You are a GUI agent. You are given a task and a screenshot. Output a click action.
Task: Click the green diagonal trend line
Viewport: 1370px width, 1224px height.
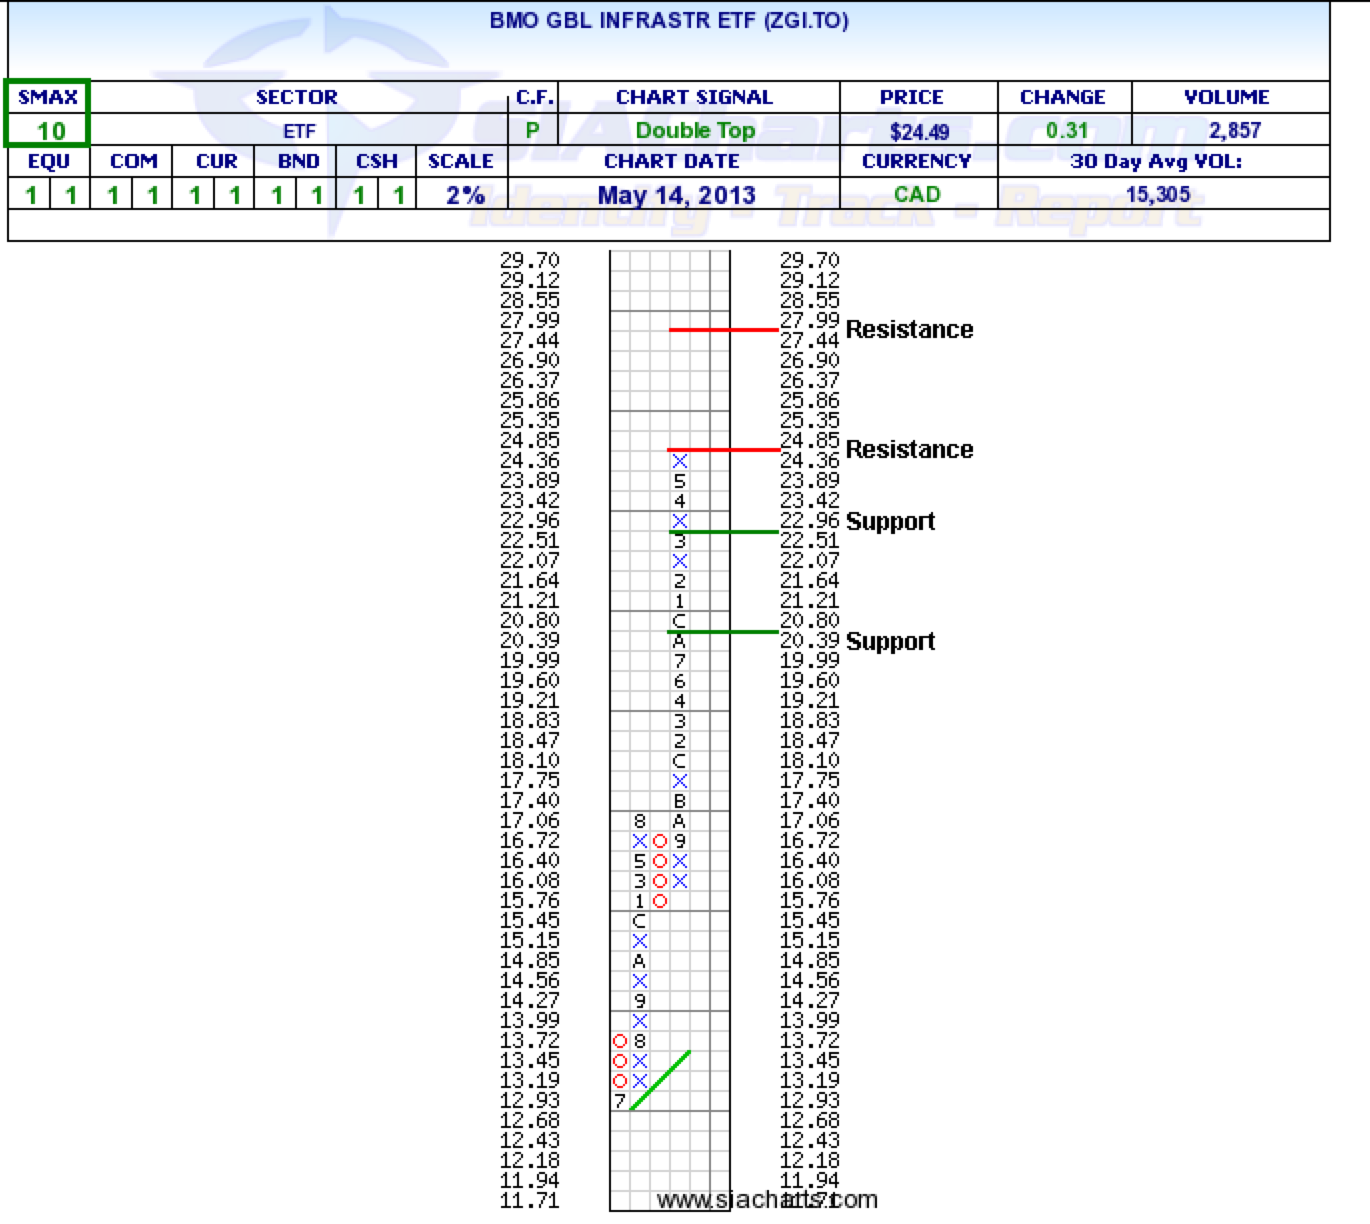pyautogui.click(x=661, y=1080)
